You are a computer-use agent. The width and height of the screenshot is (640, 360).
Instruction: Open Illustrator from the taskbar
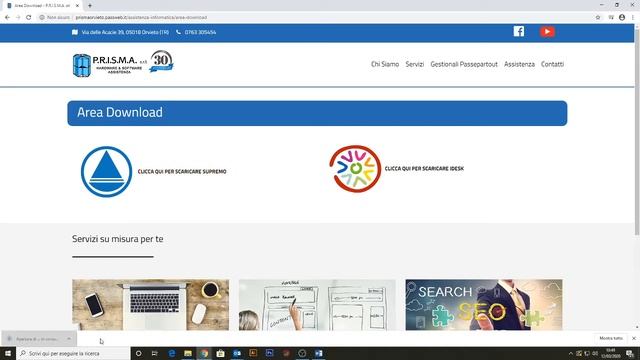[253, 353]
